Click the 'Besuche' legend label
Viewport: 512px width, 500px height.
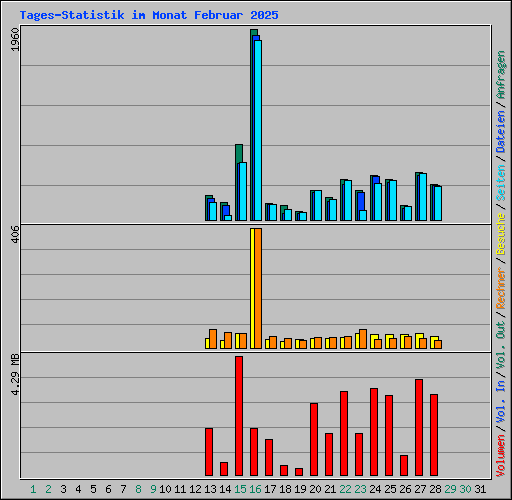(501, 234)
